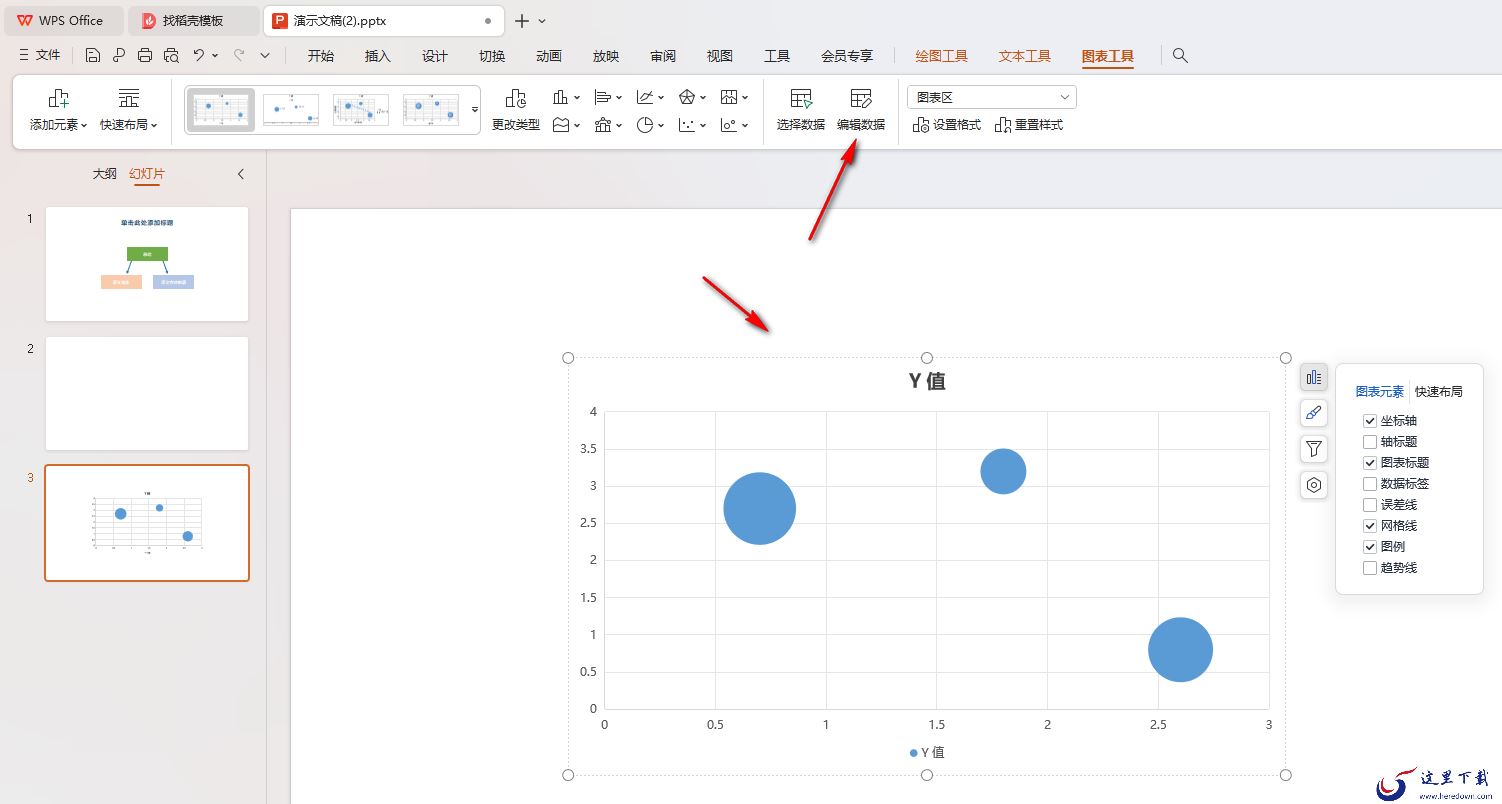This screenshot has height=804, width=1502.
Task: Switch to the 插入 ribbon tab
Action: [378, 56]
